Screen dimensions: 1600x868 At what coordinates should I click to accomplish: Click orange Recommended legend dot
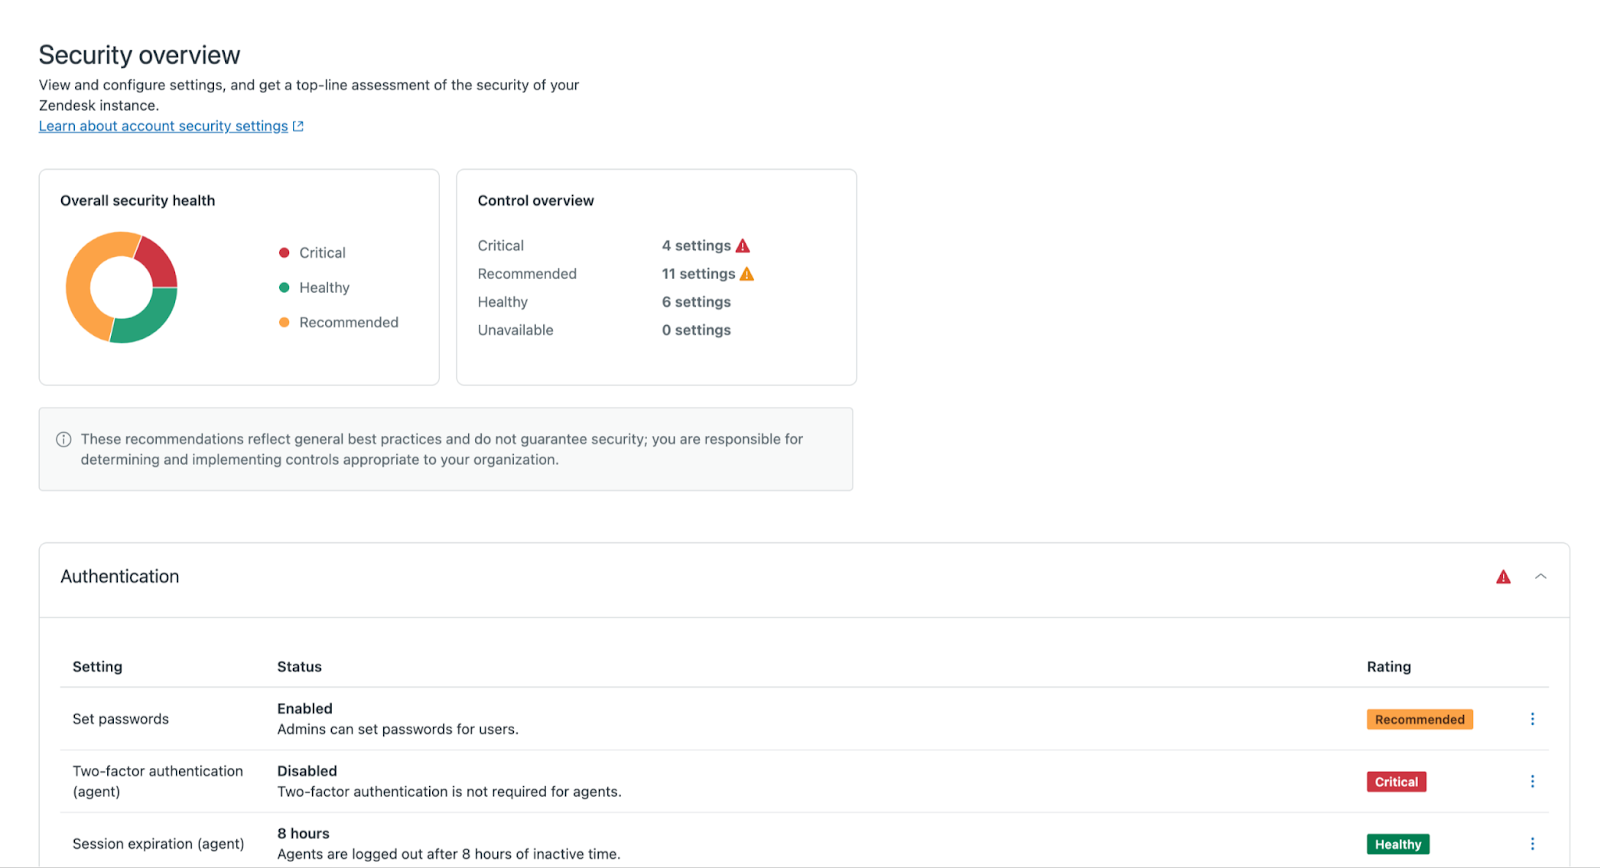284,322
